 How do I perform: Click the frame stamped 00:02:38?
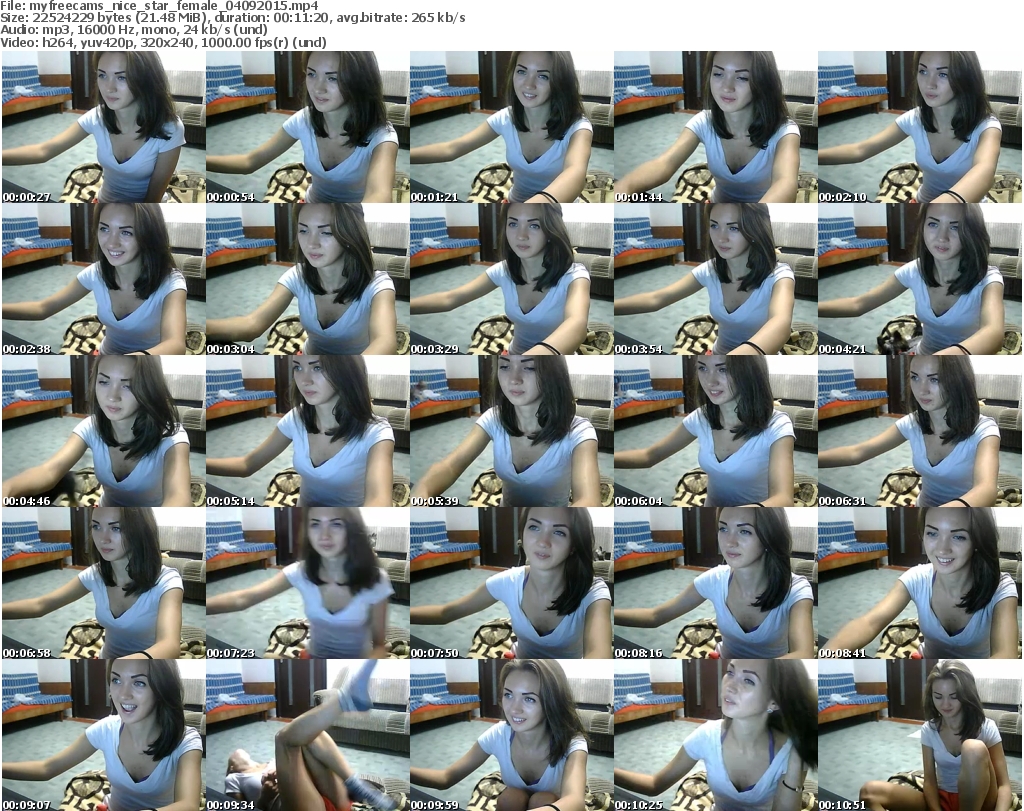(x=104, y=279)
